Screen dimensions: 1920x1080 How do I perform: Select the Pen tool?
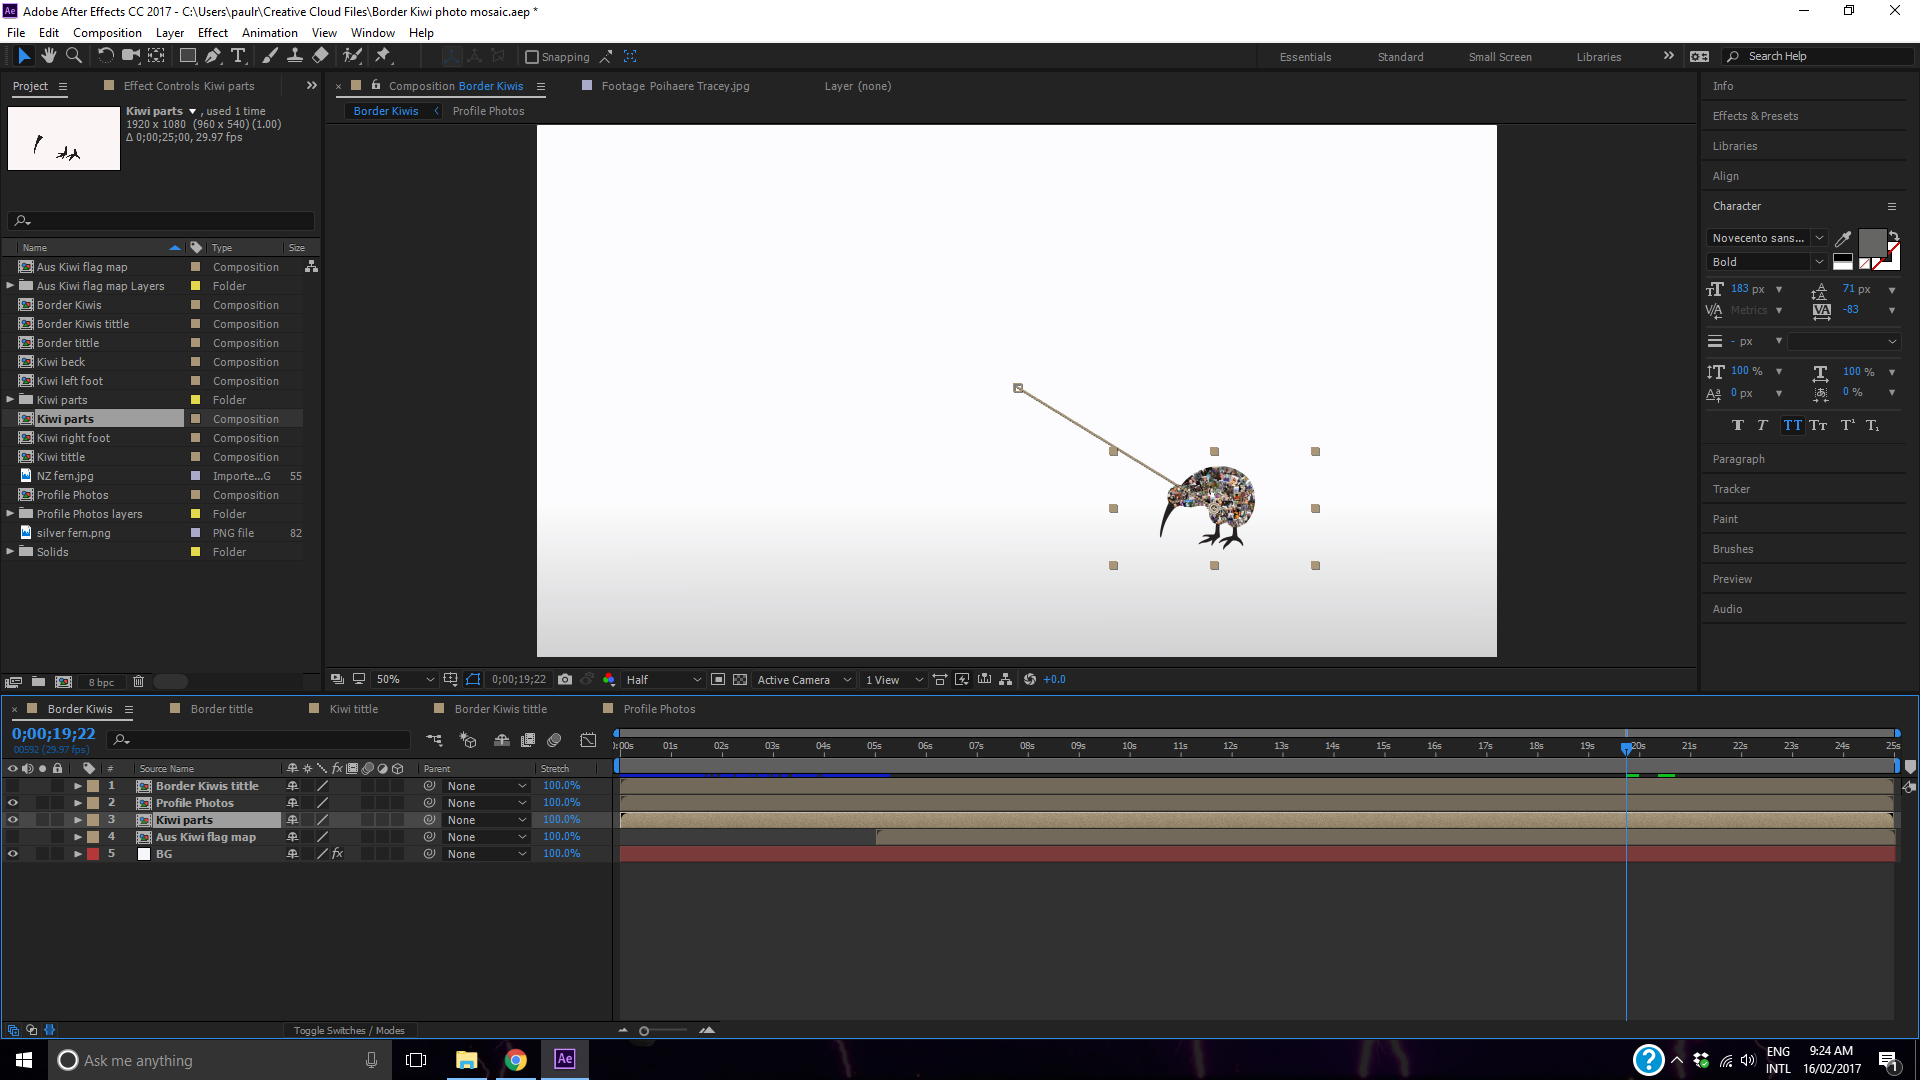coord(213,56)
